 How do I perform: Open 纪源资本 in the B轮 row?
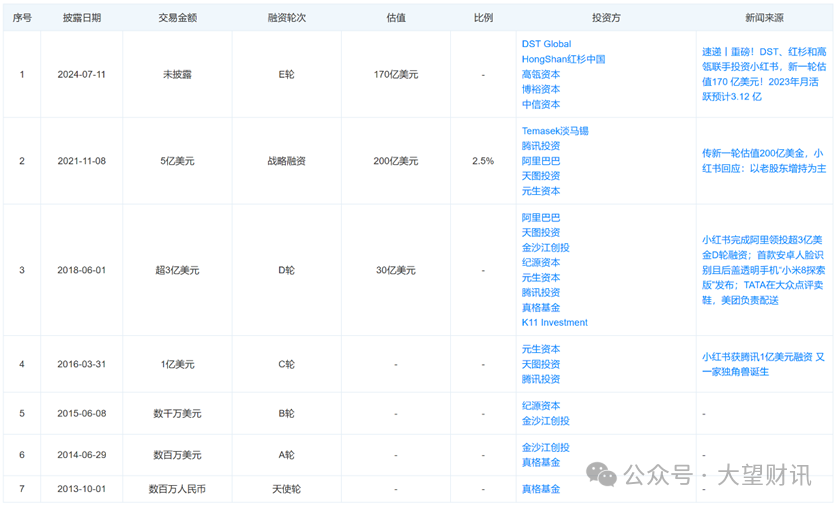pos(541,406)
